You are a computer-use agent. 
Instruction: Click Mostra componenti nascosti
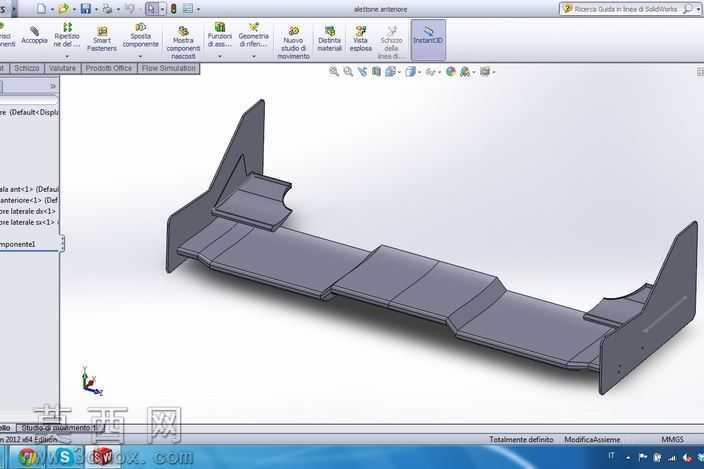coord(183,43)
